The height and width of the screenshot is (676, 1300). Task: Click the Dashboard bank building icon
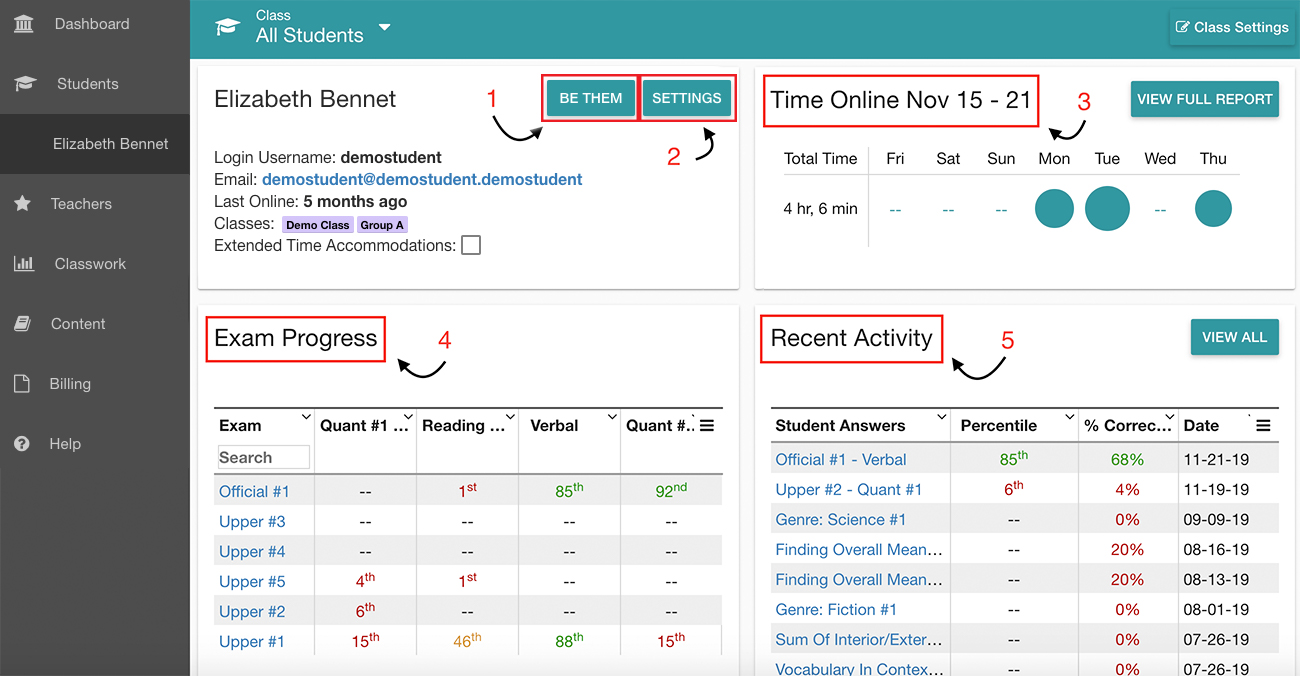pyautogui.click(x=23, y=24)
